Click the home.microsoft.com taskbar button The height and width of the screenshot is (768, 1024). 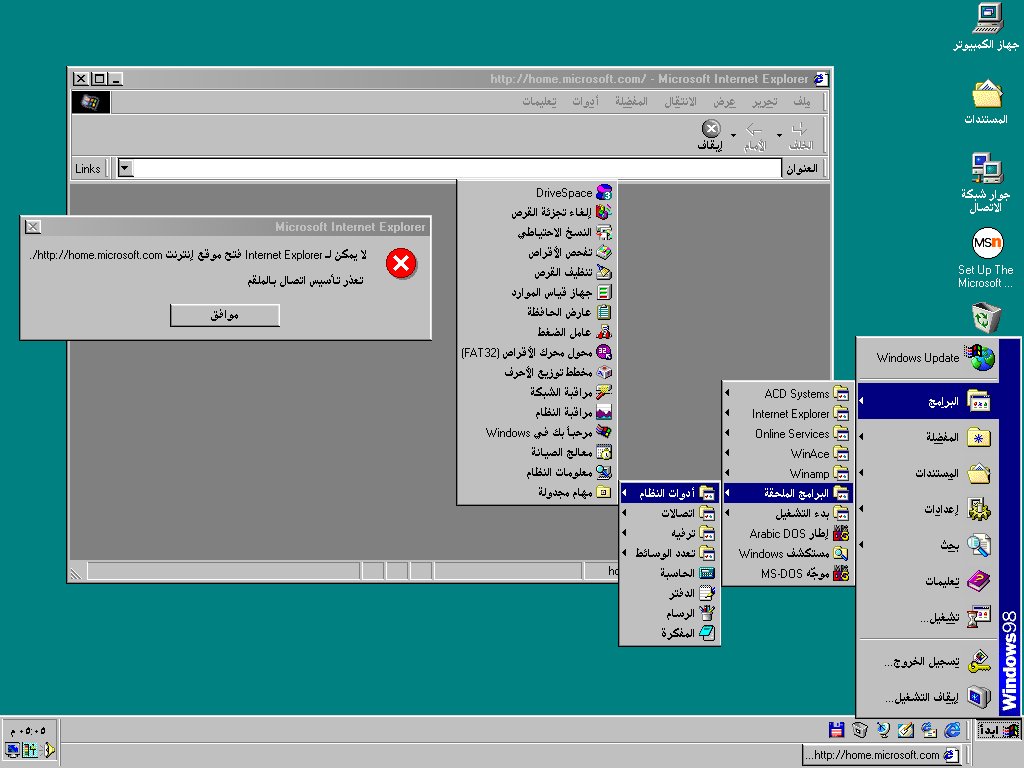coord(882,755)
